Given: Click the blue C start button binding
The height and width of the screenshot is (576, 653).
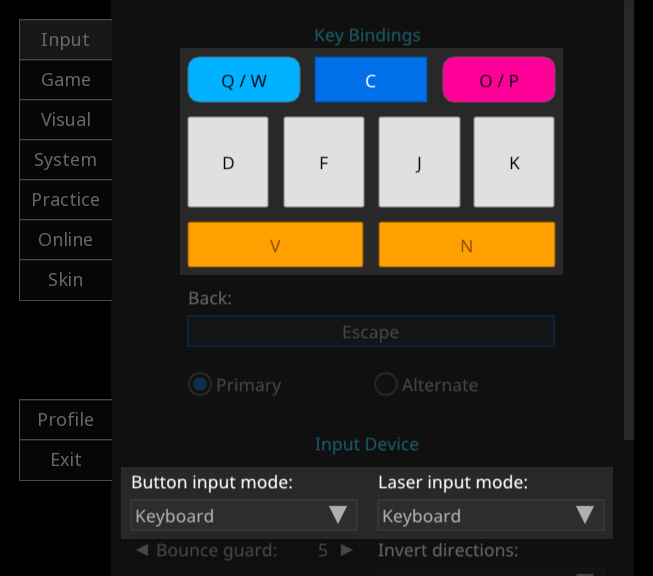Looking at the screenshot, I should click(371, 80).
